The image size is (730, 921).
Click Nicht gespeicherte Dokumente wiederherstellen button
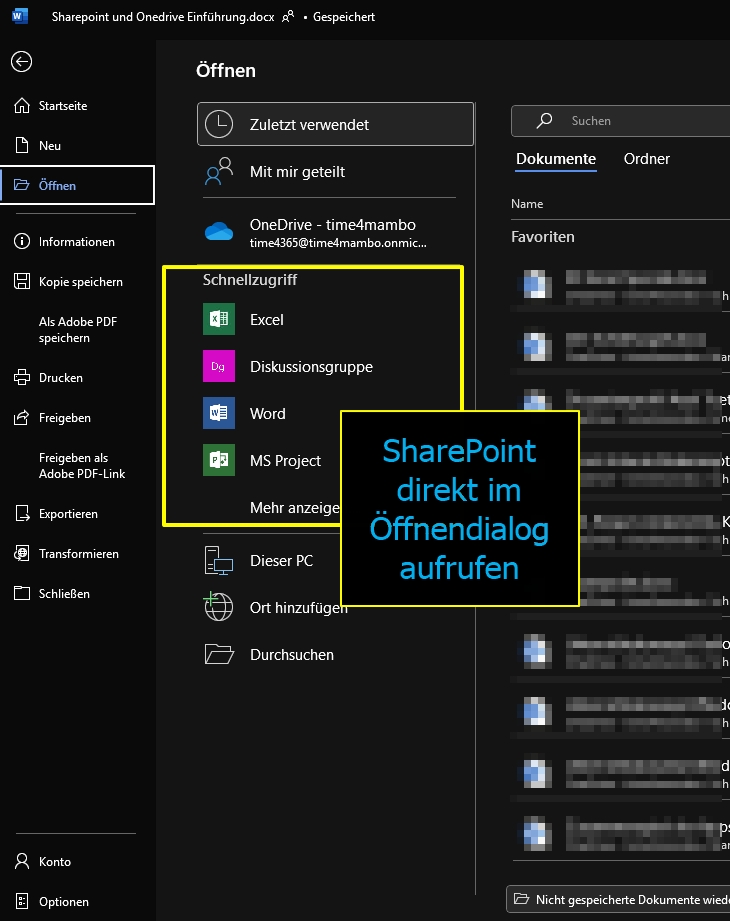click(620, 900)
